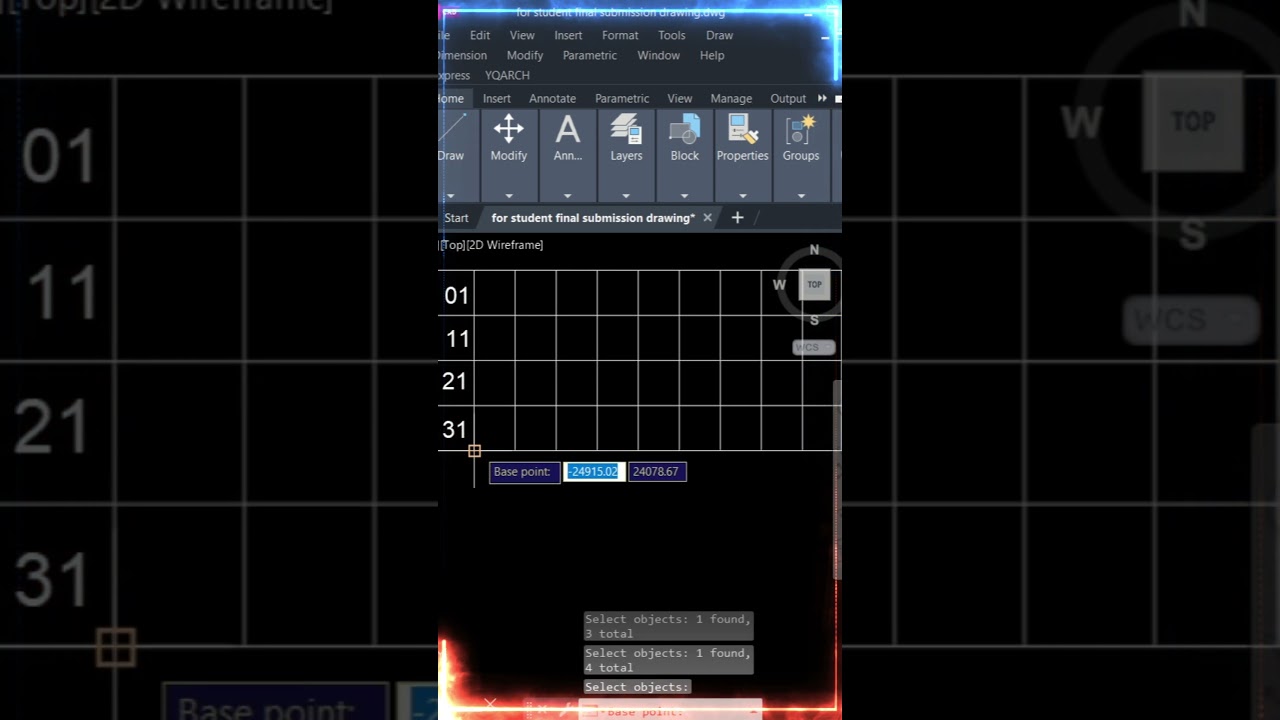
Task: Open the View menu in menu bar
Action: [x=522, y=35]
